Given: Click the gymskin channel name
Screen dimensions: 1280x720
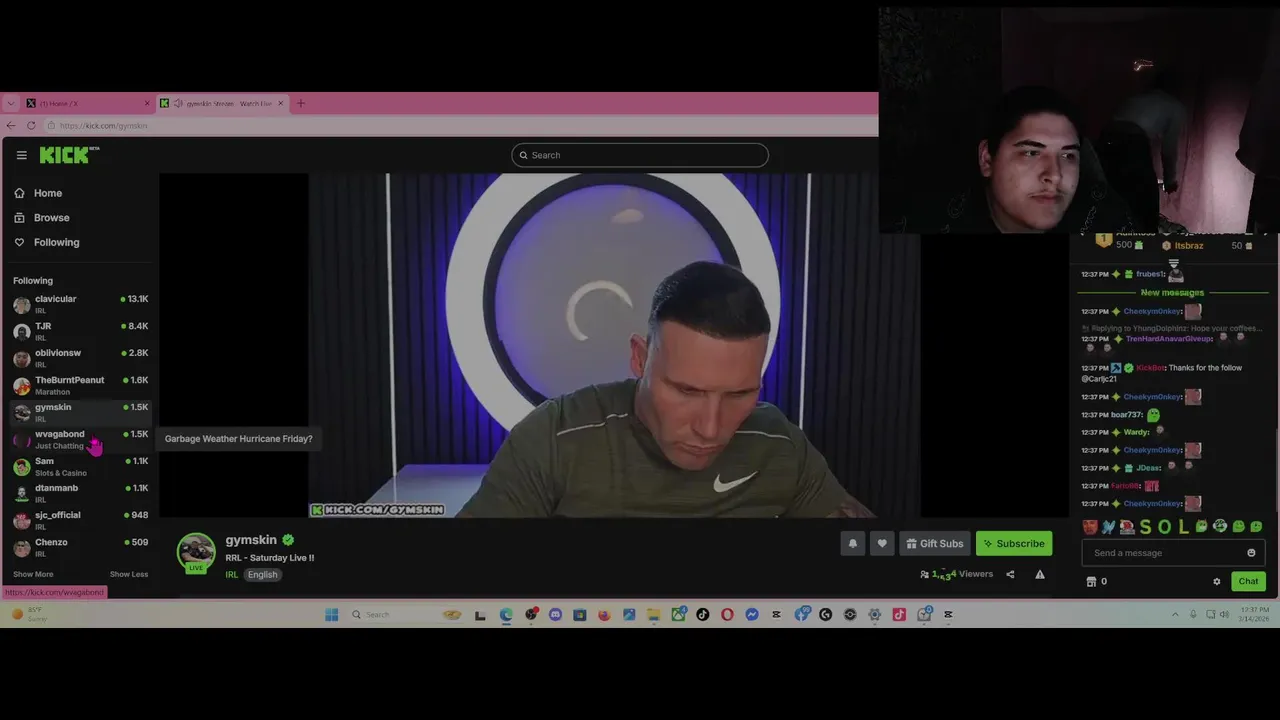Looking at the screenshot, I should tap(251, 540).
